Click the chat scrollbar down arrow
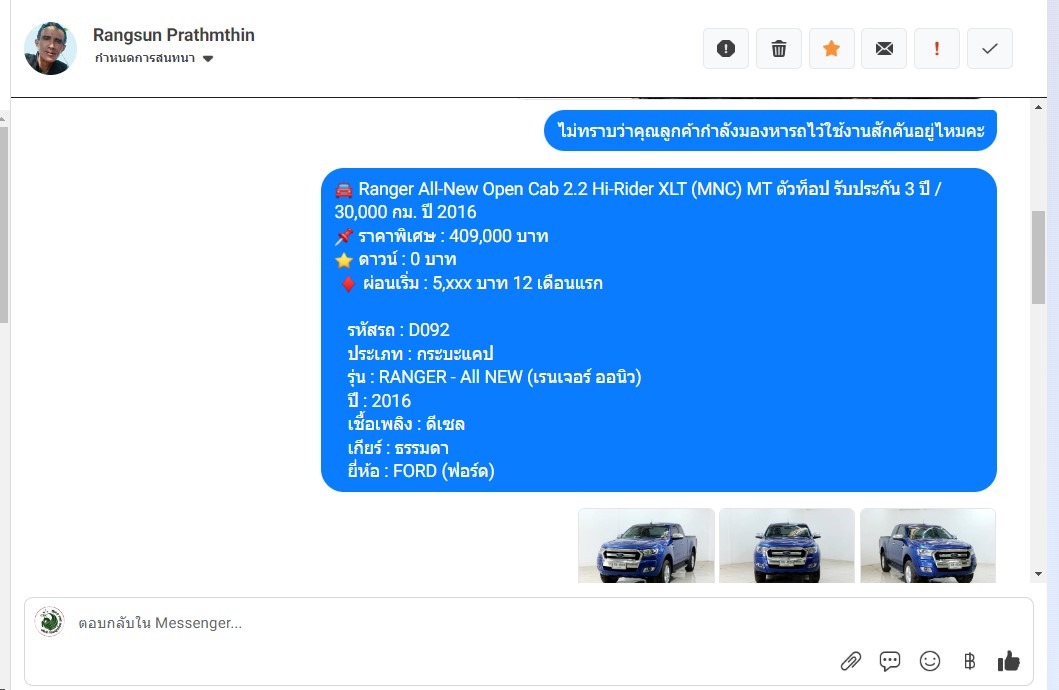1059x690 pixels. coord(1038,574)
